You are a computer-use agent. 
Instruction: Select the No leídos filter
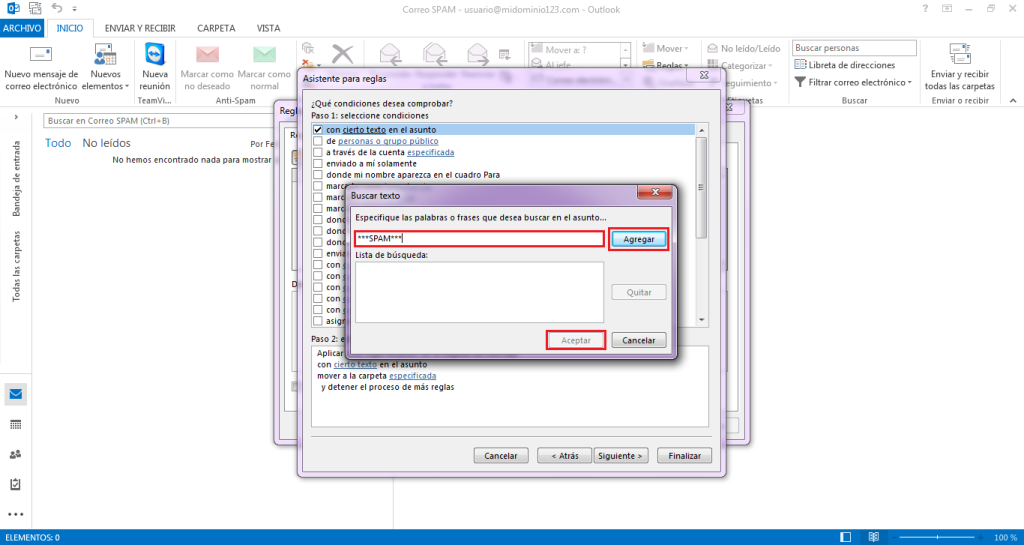click(x=106, y=143)
